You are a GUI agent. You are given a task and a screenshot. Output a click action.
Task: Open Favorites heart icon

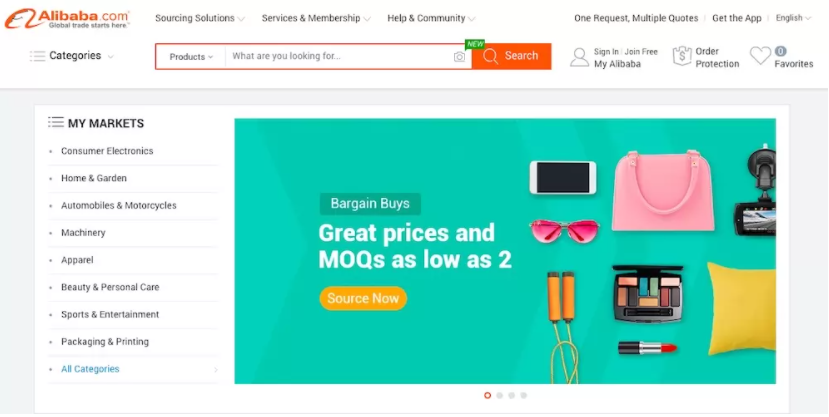(760, 55)
